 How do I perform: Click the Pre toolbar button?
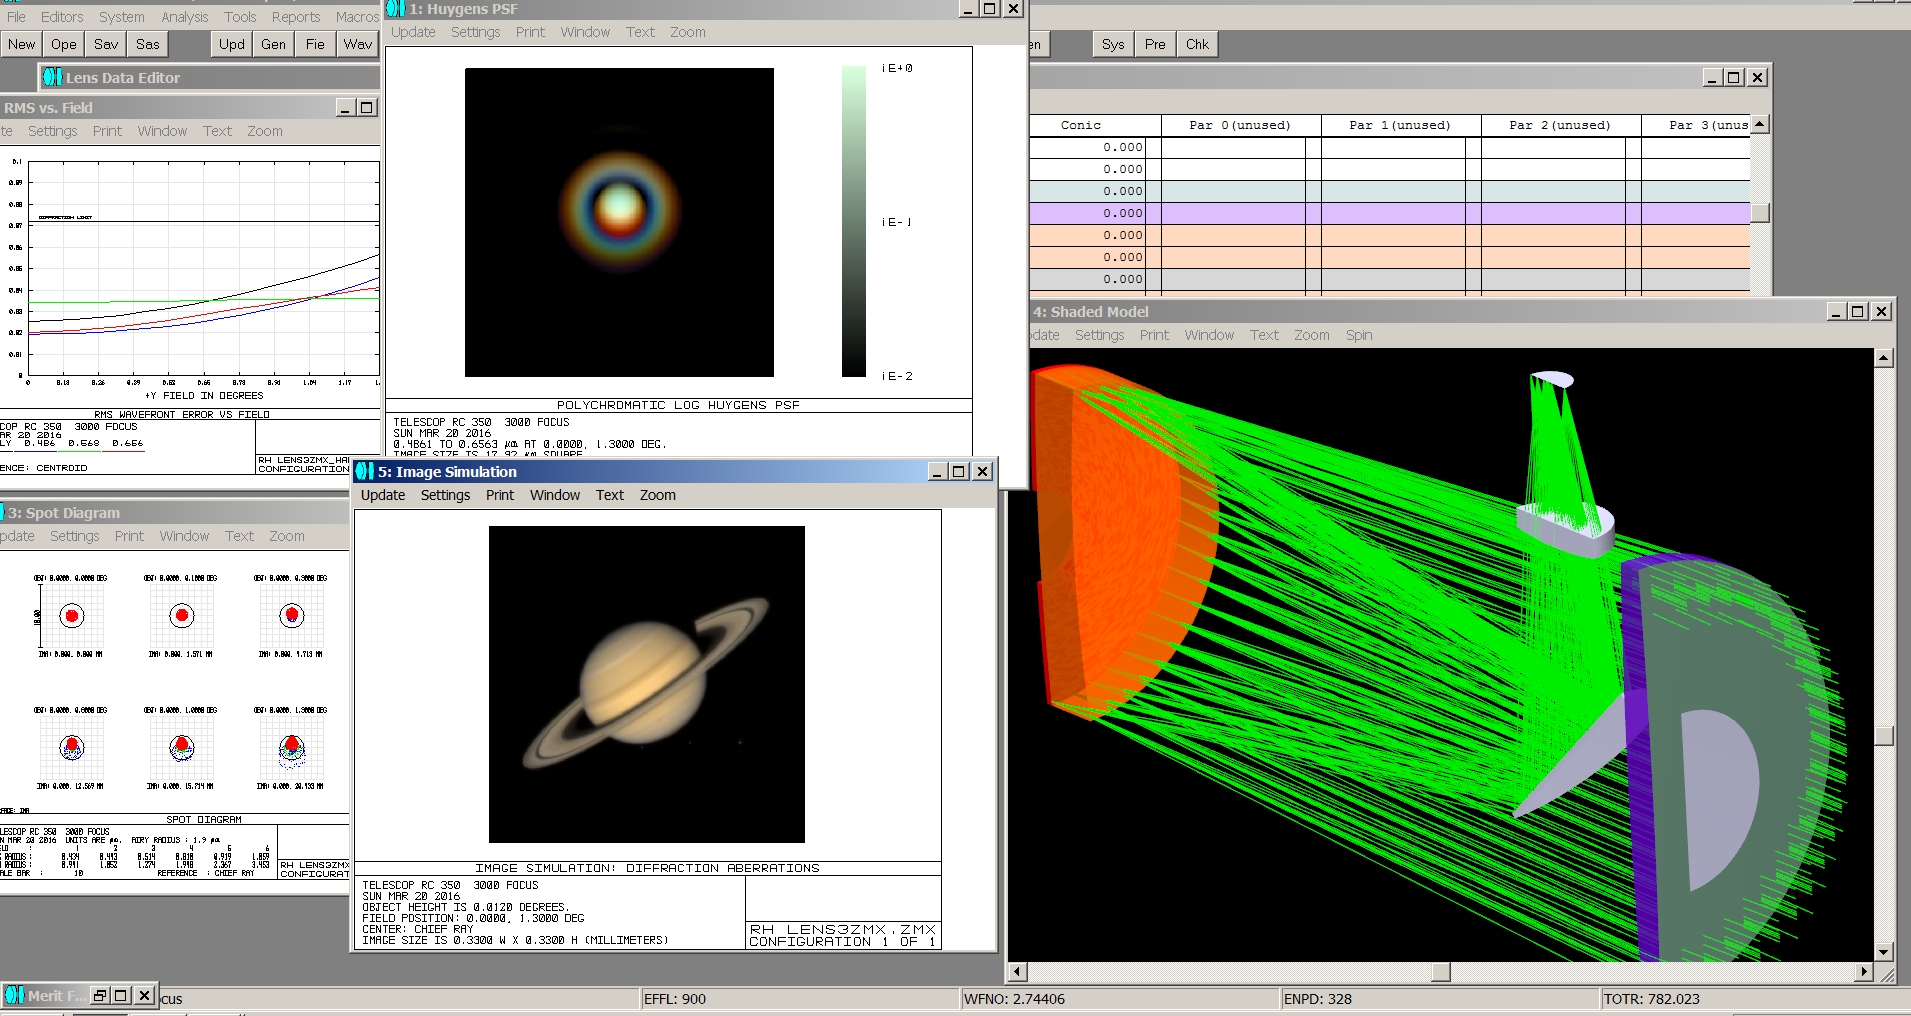pos(1155,44)
